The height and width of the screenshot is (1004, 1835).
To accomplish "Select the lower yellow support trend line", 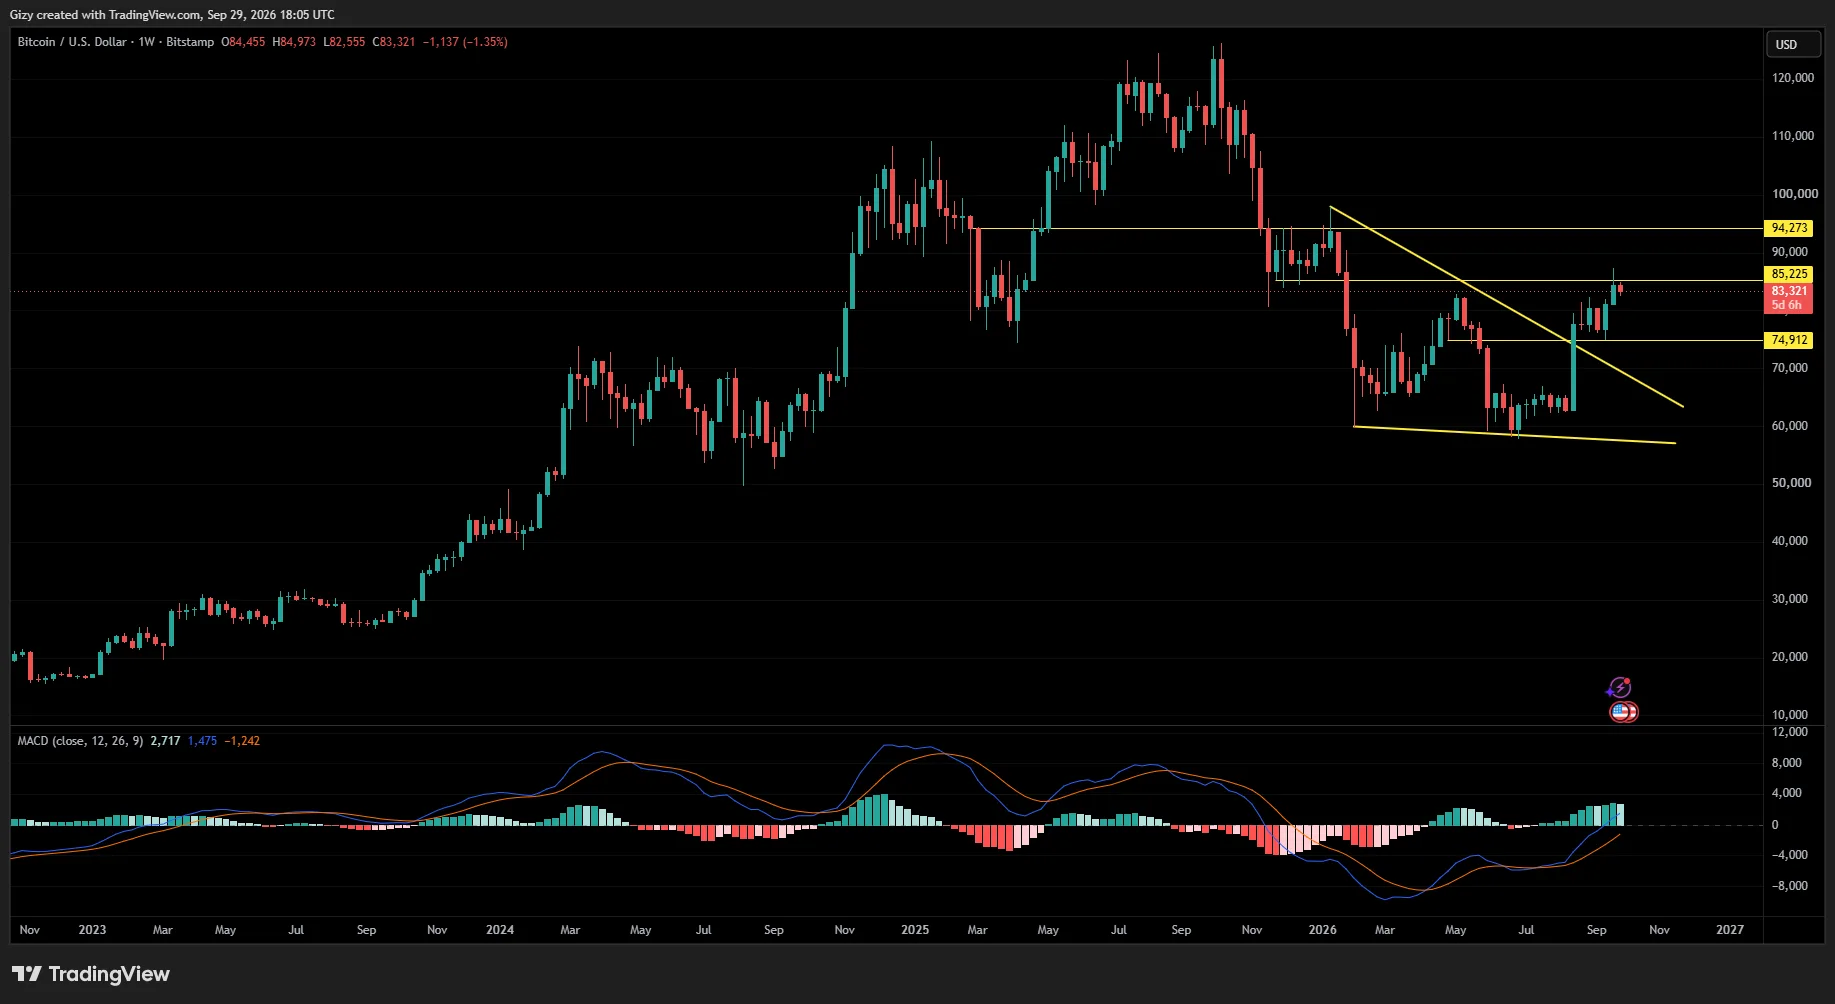I will (x=1514, y=435).
